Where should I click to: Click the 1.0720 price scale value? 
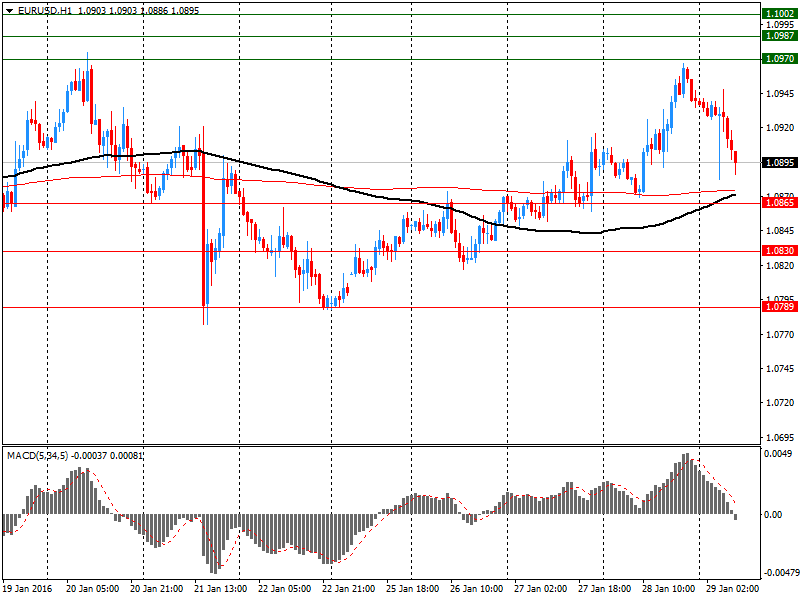[780, 403]
